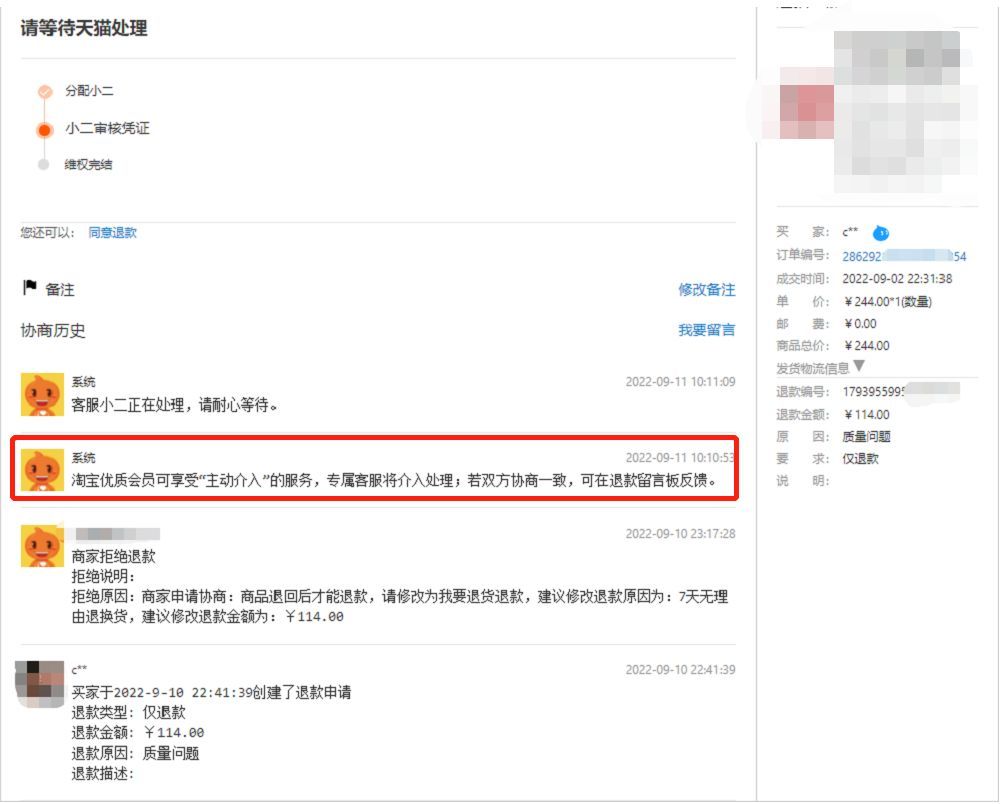Click the 修改备注 edit remark link

click(709, 290)
